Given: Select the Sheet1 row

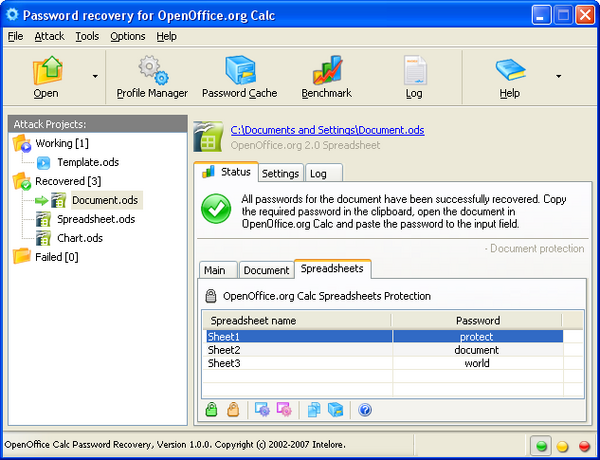Looking at the screenshot, I should point(383,337).
